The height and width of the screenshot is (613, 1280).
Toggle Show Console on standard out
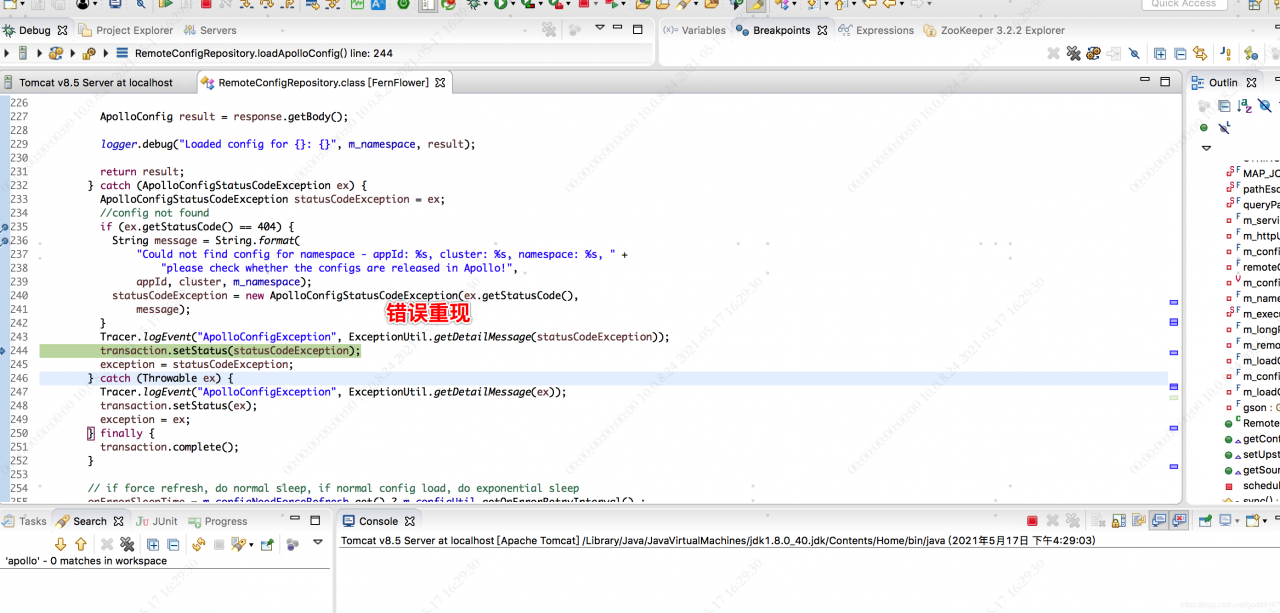(1159, 521)
